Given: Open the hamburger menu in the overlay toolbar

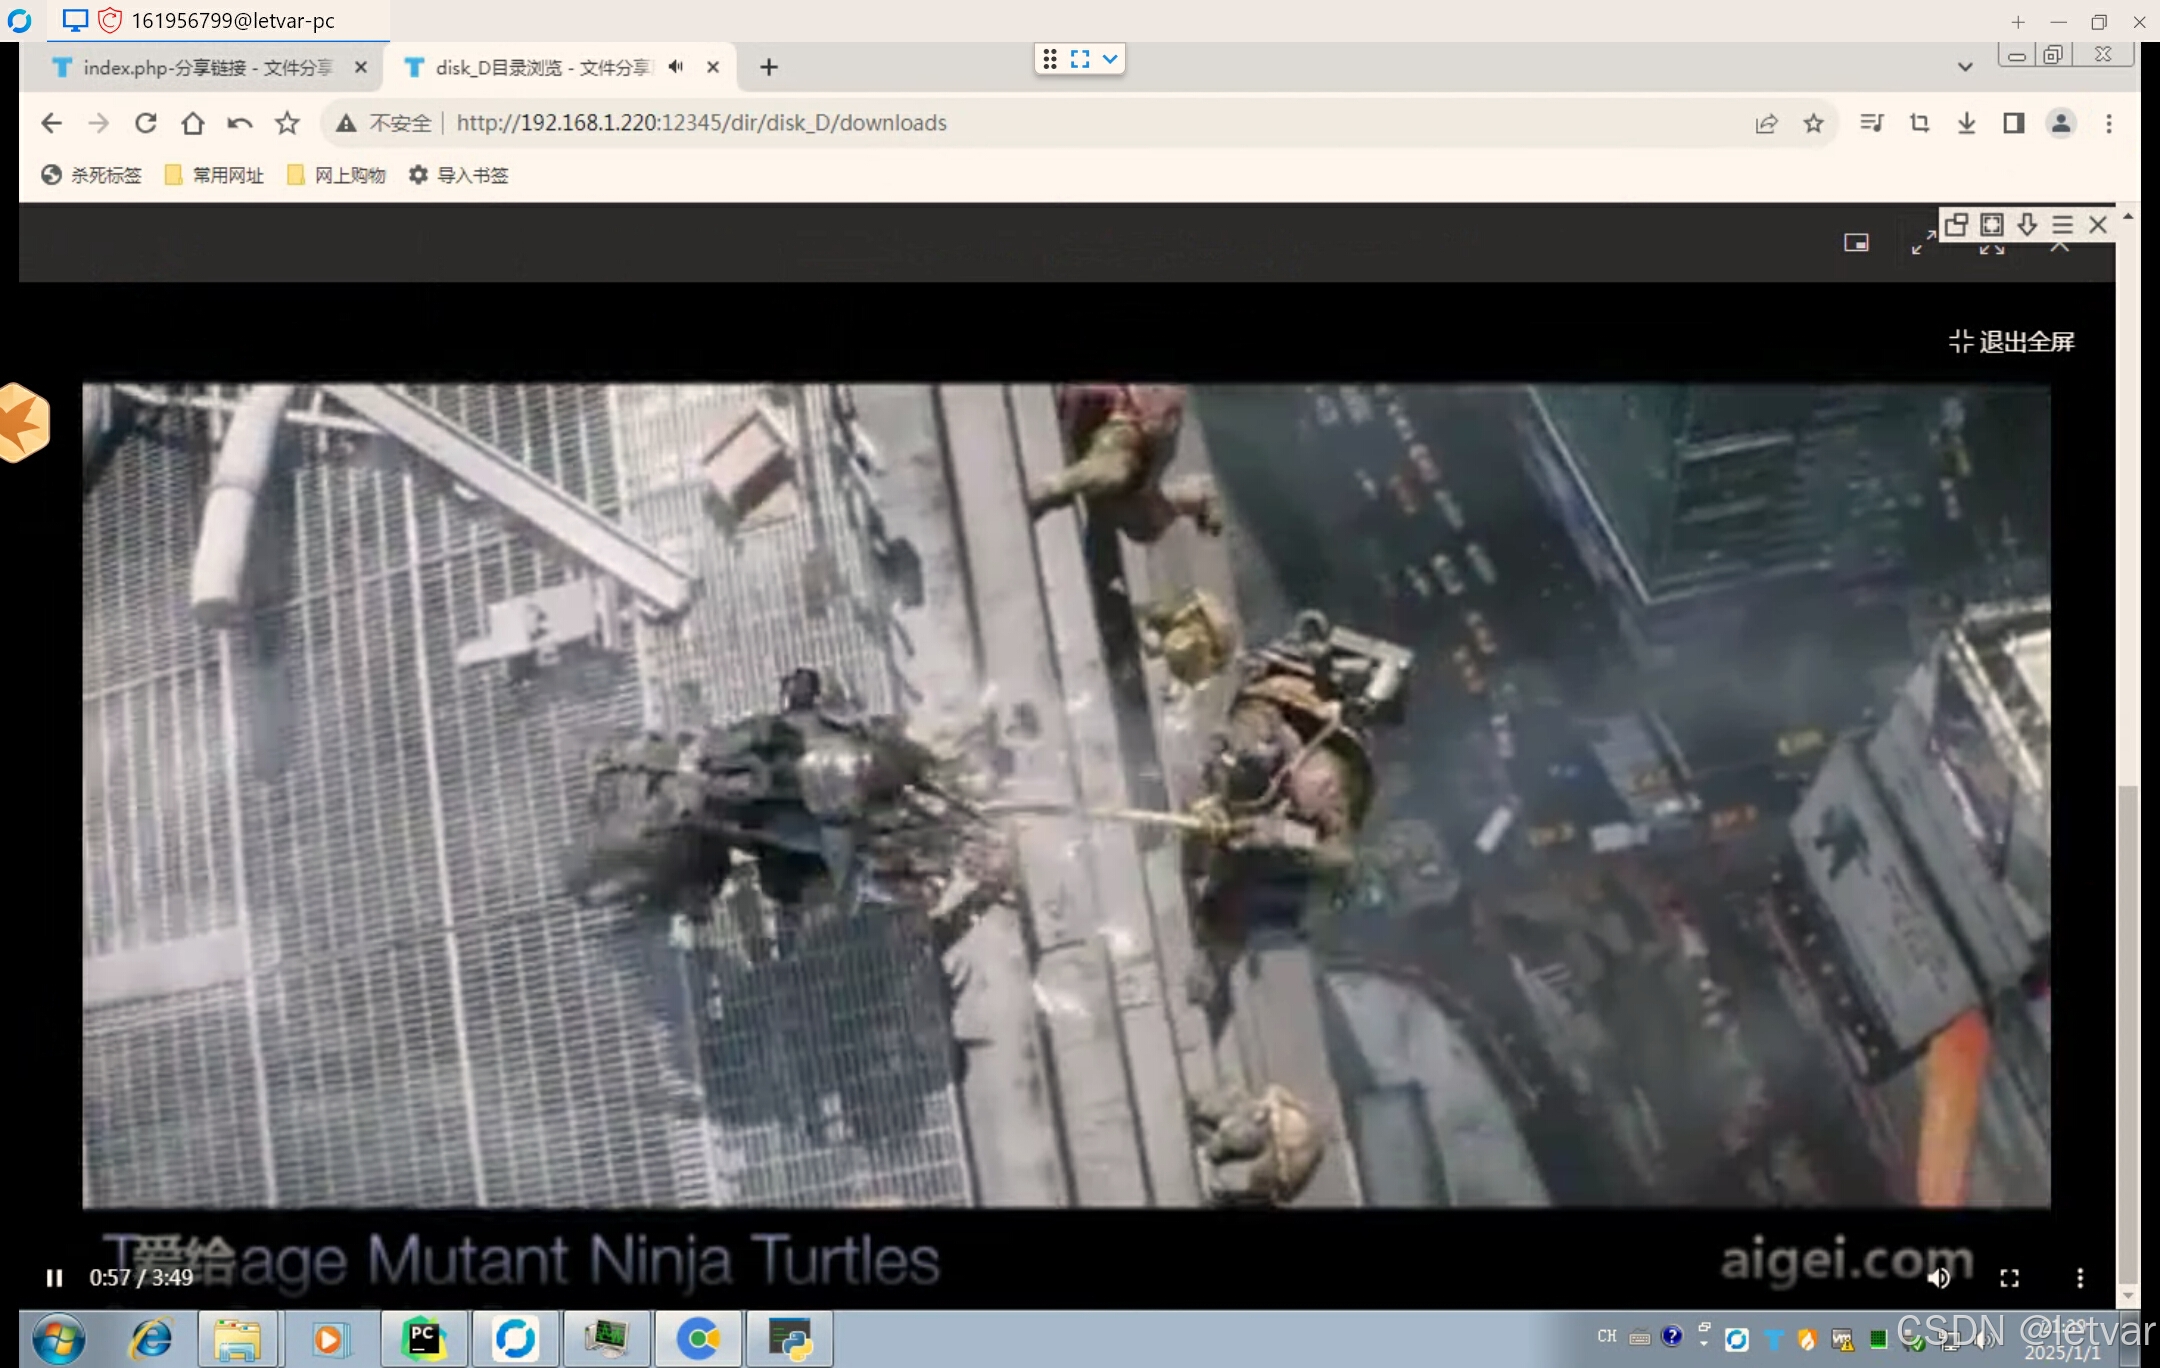Looking at the screenshot, I should coord(2062,224).
